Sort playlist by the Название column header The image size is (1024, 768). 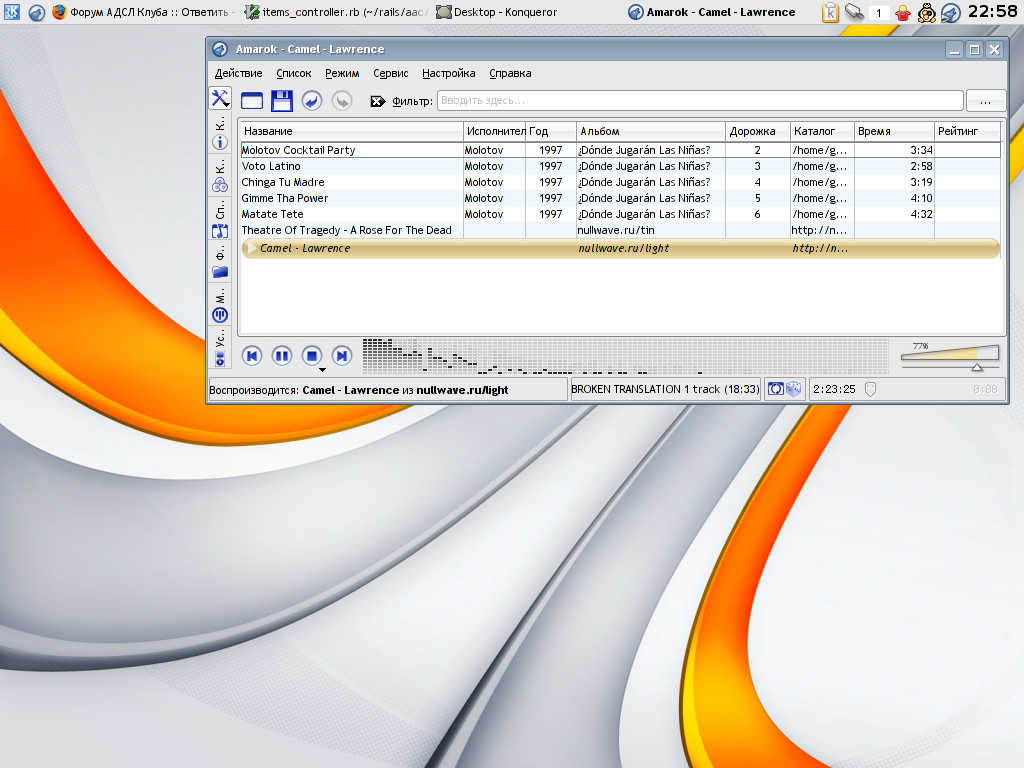tap(350, 131)
